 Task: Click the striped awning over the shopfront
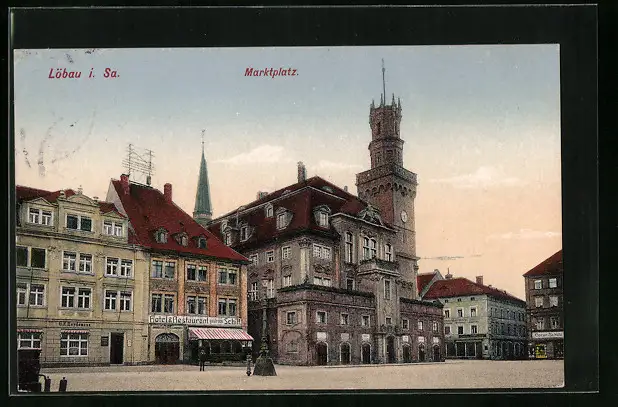[x=220, y=334]
